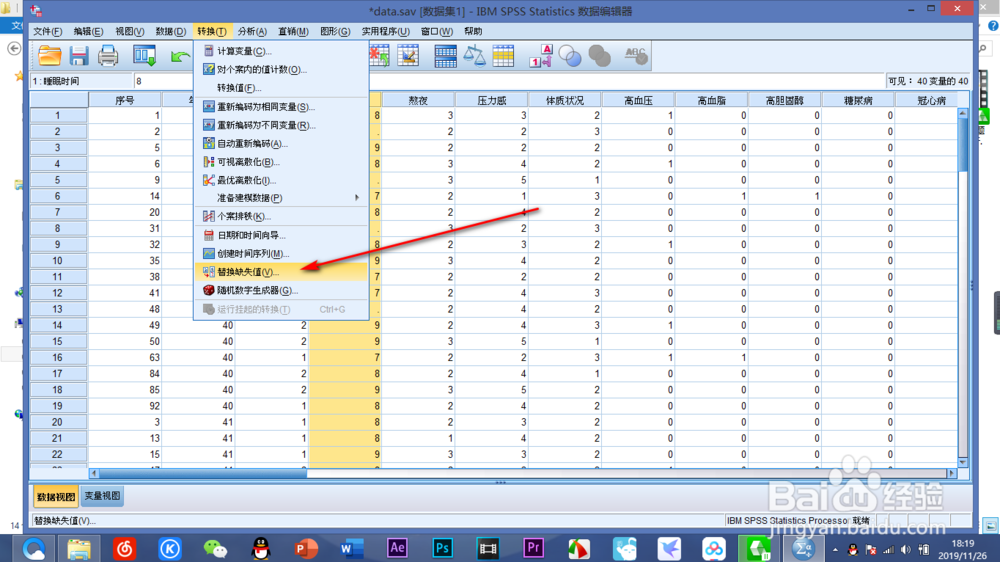
Task: Expand 准备建模数据(P) submenu
Action: tap(281, 198)
